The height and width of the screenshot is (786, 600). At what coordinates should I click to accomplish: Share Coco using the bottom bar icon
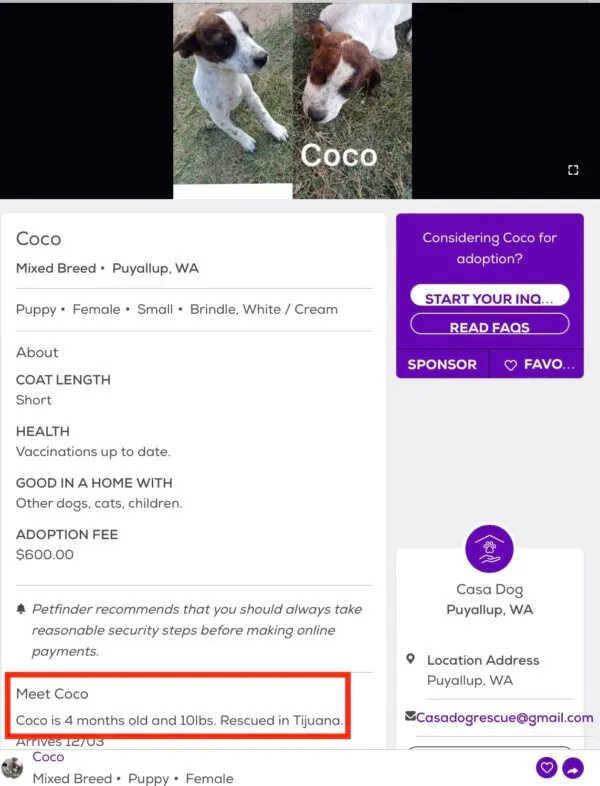coord(573,768)
